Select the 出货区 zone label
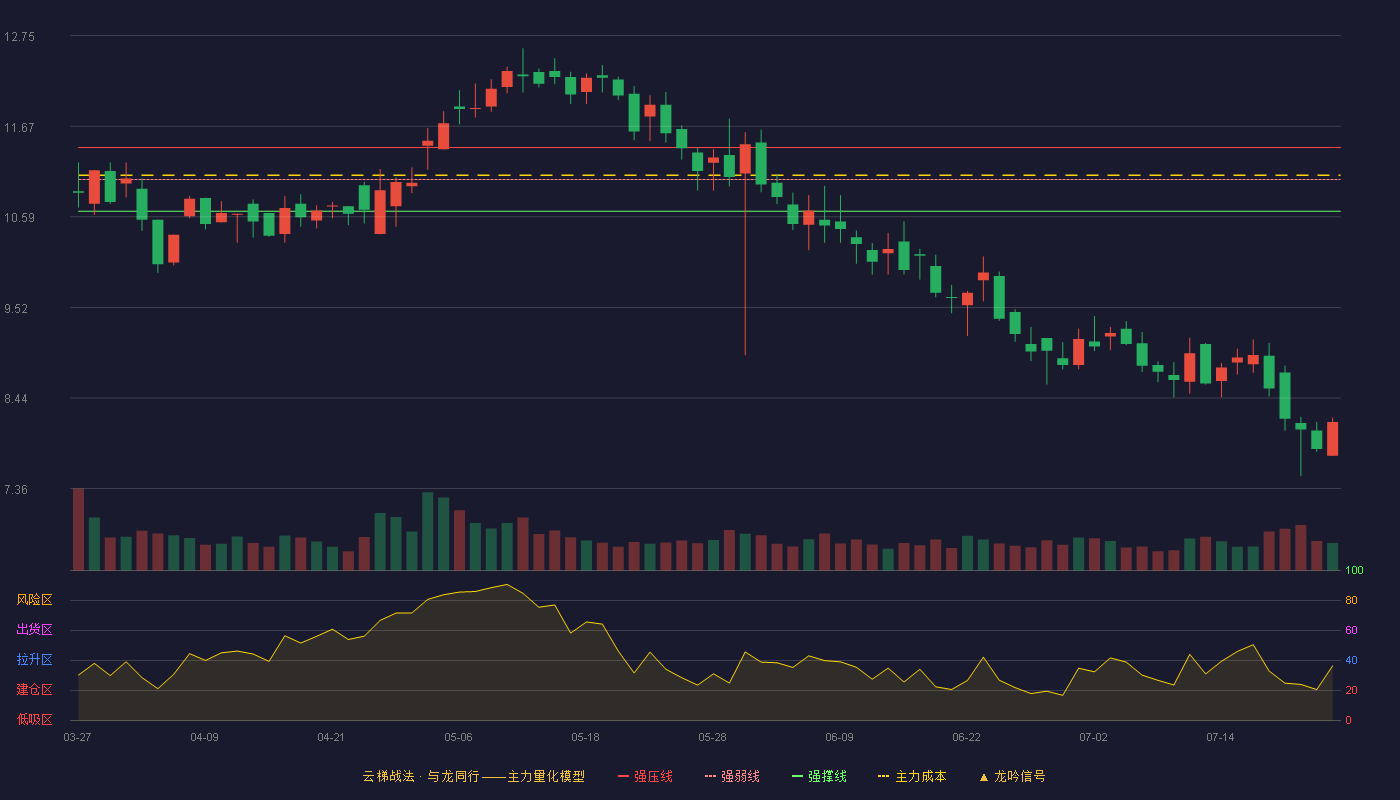1400x800 pixels. pos(34,630)
